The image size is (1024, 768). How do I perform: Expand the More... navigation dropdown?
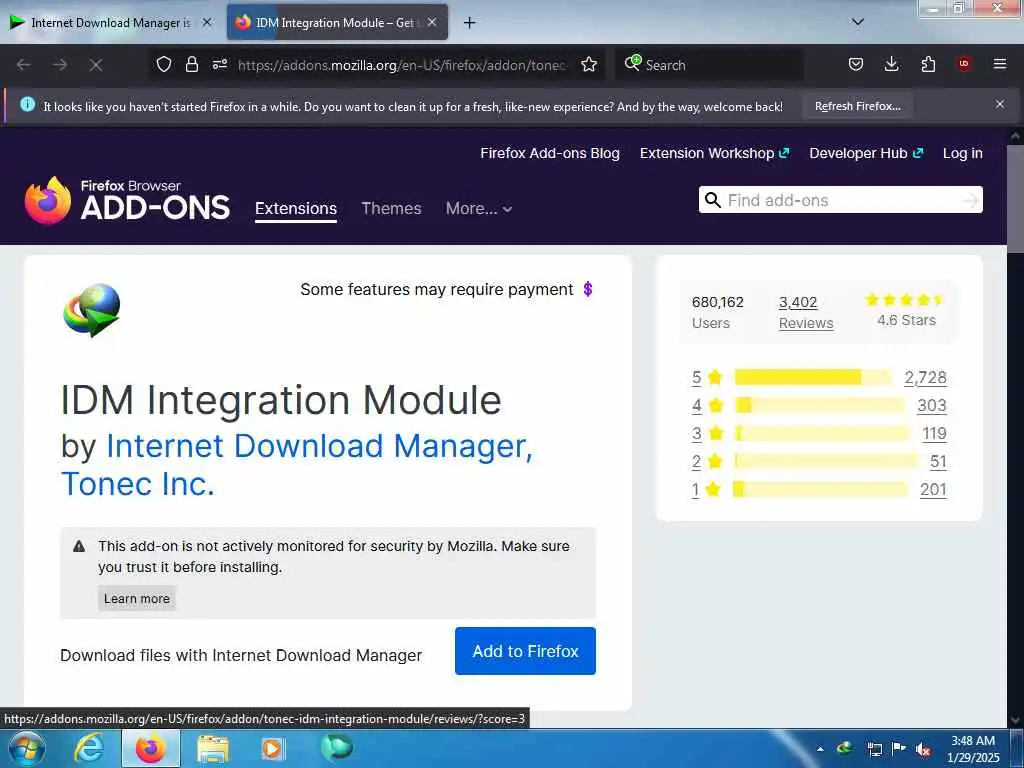coord(479,208)
